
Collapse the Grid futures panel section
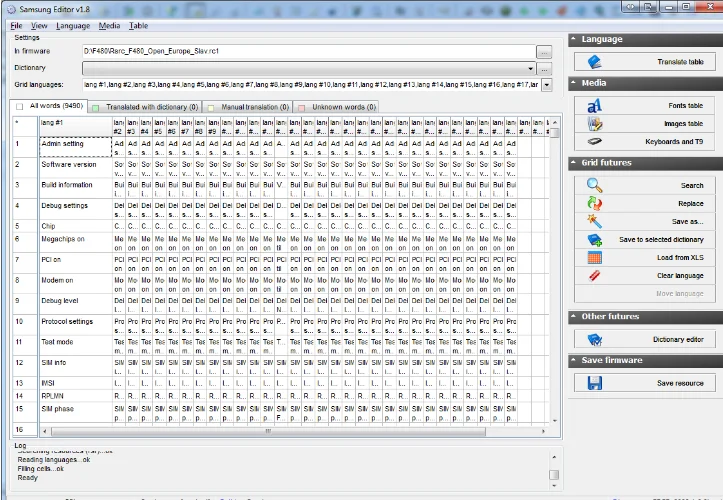574,162
